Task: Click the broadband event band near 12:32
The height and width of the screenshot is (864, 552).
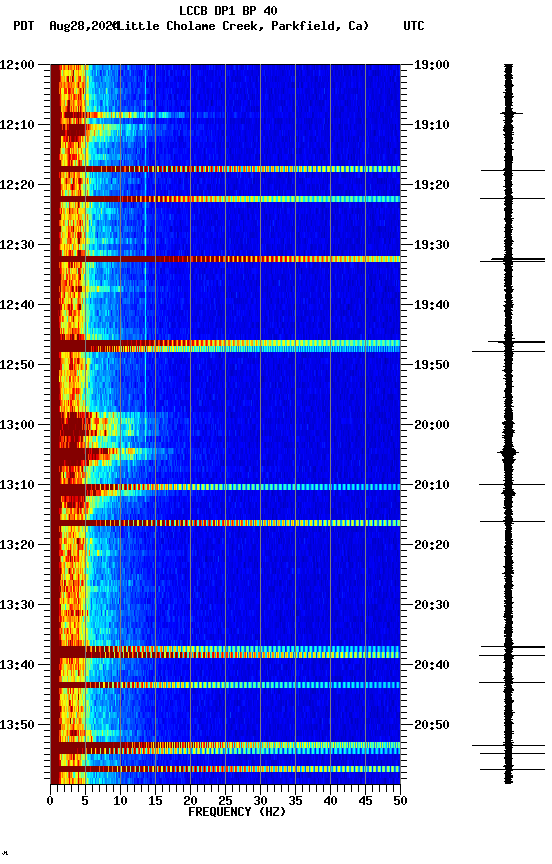Action: point(225,259)
